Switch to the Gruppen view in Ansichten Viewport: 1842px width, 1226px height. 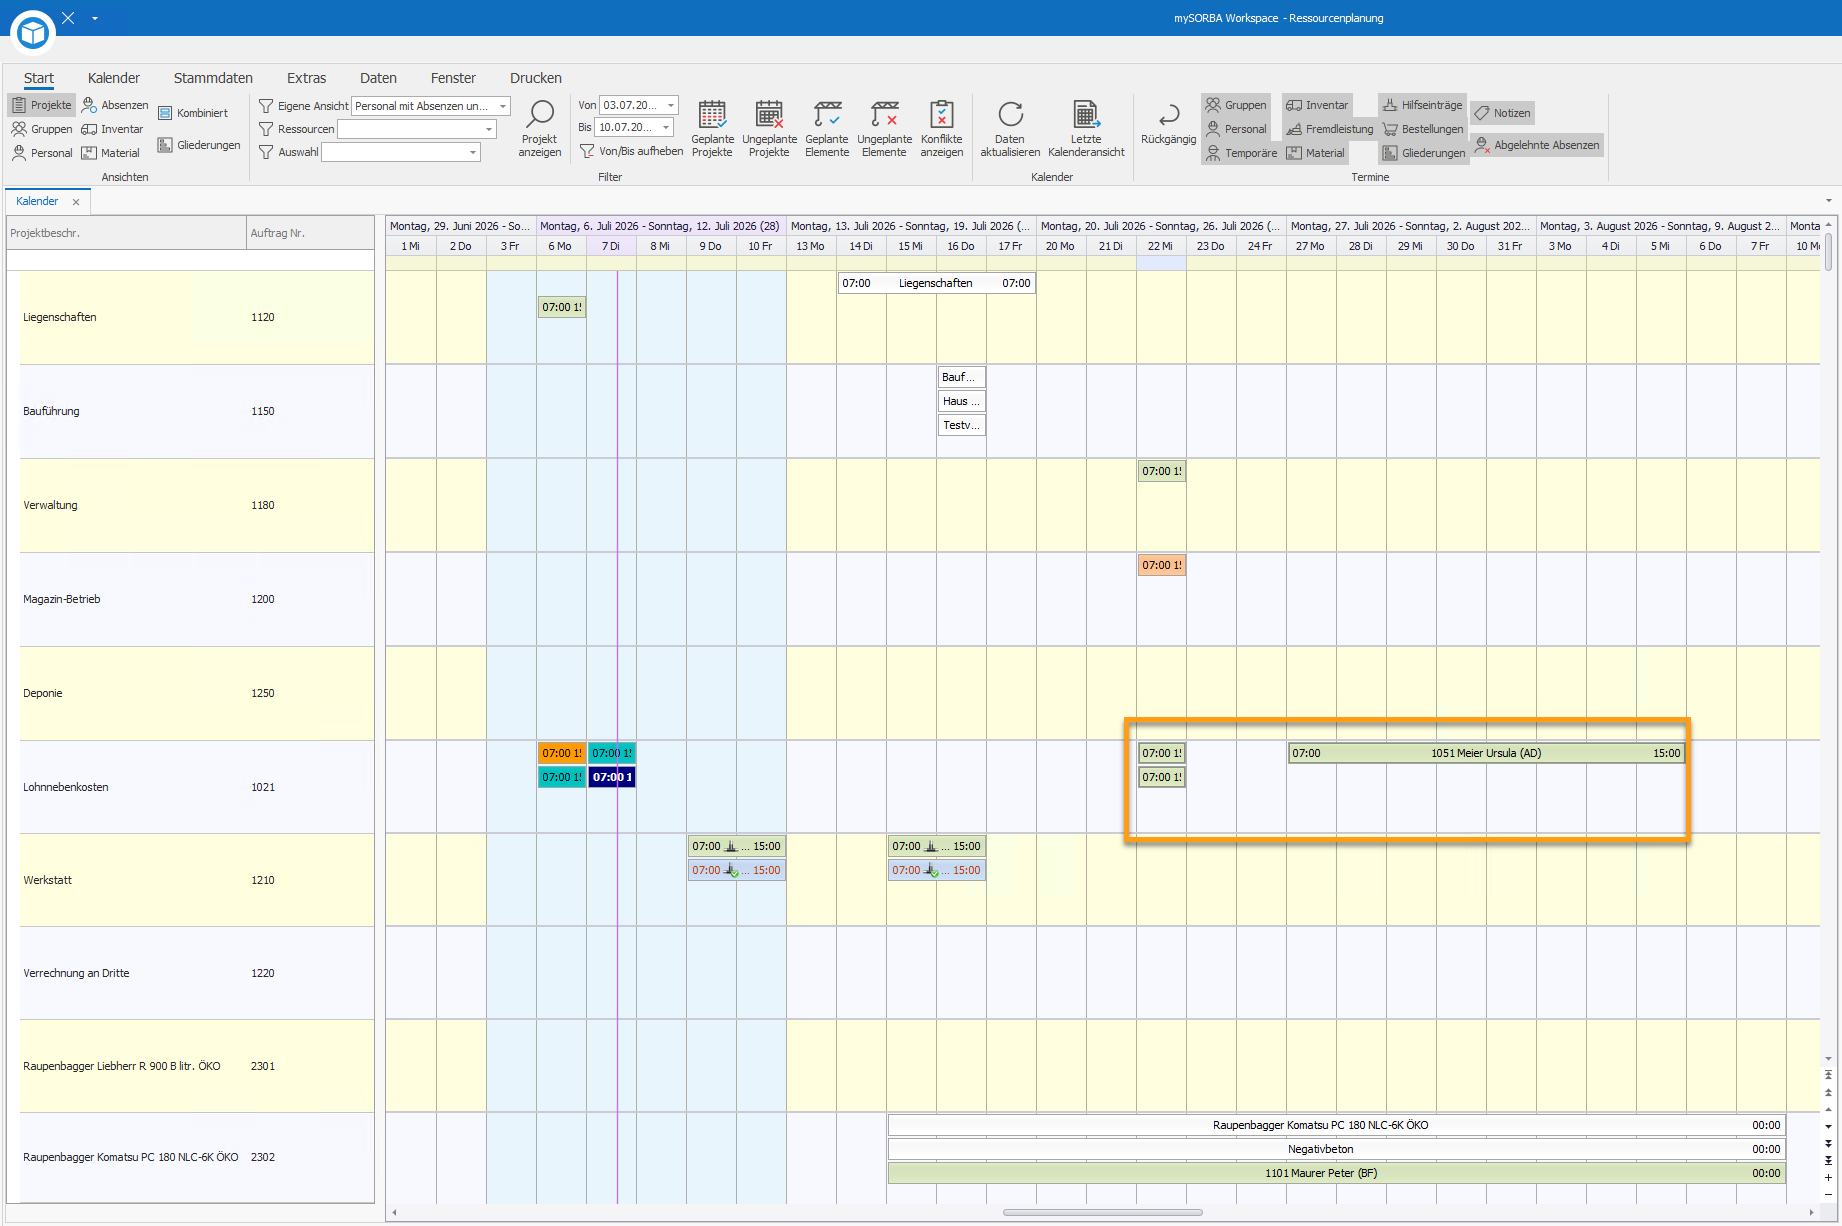click(x=41, y=129)
